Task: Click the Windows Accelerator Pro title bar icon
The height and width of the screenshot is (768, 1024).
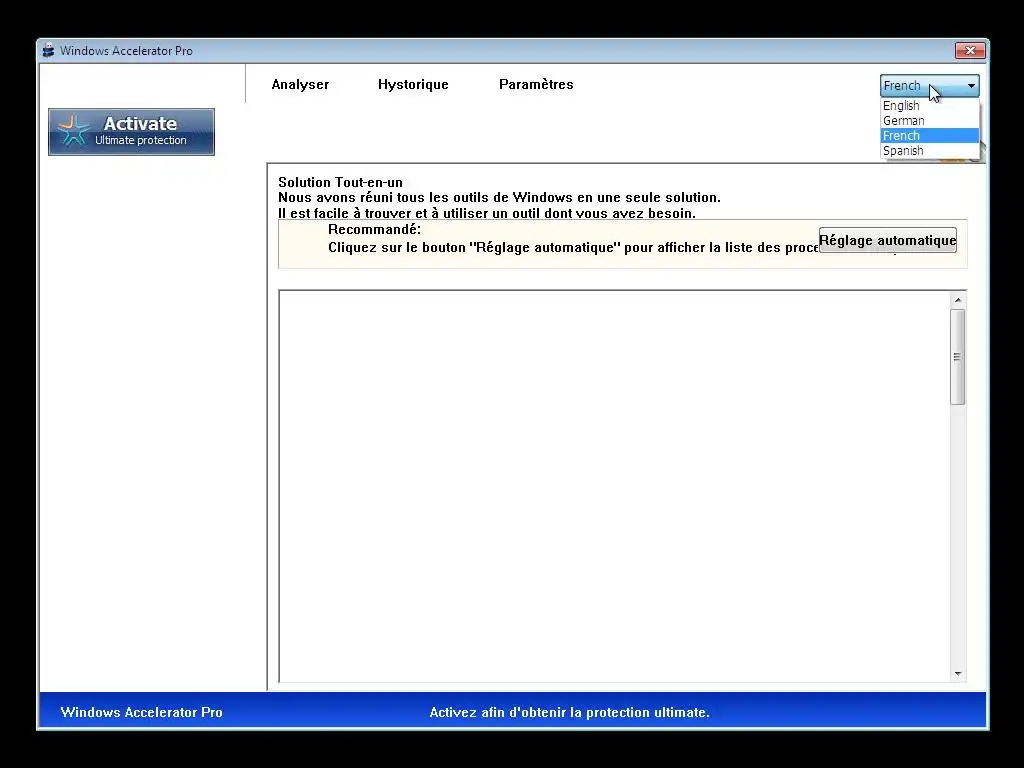Action: click(48, 50)
